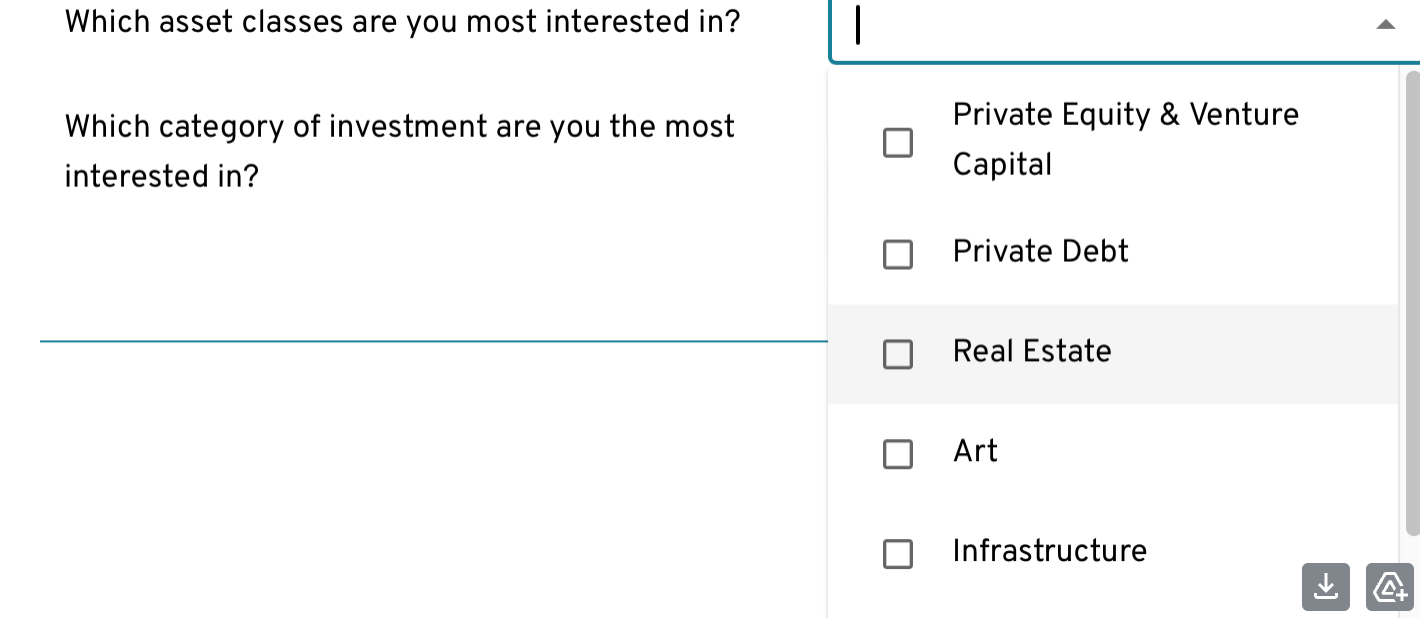Select the "Art" option label

tap(975, 451)
